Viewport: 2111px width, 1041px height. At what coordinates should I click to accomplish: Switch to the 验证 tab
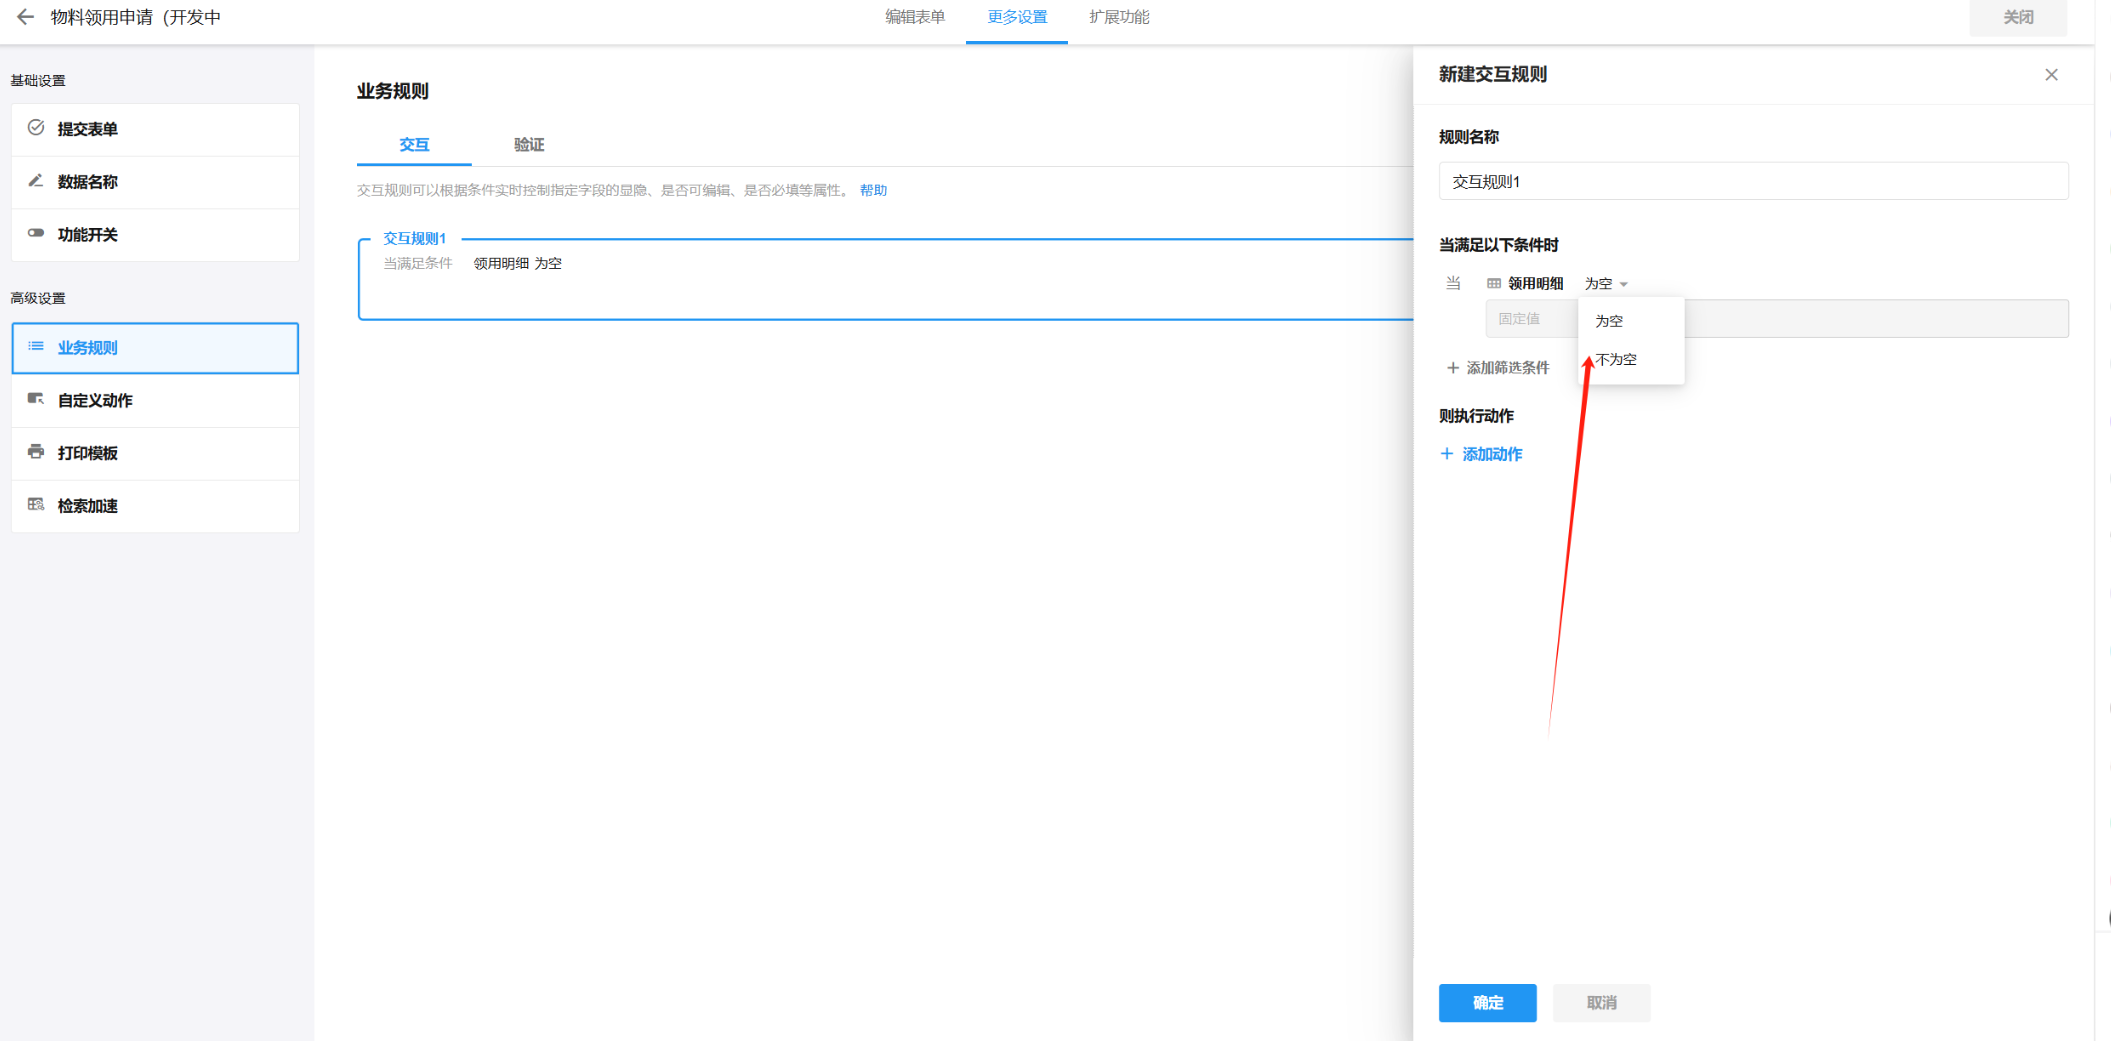(x=529, y=145)
